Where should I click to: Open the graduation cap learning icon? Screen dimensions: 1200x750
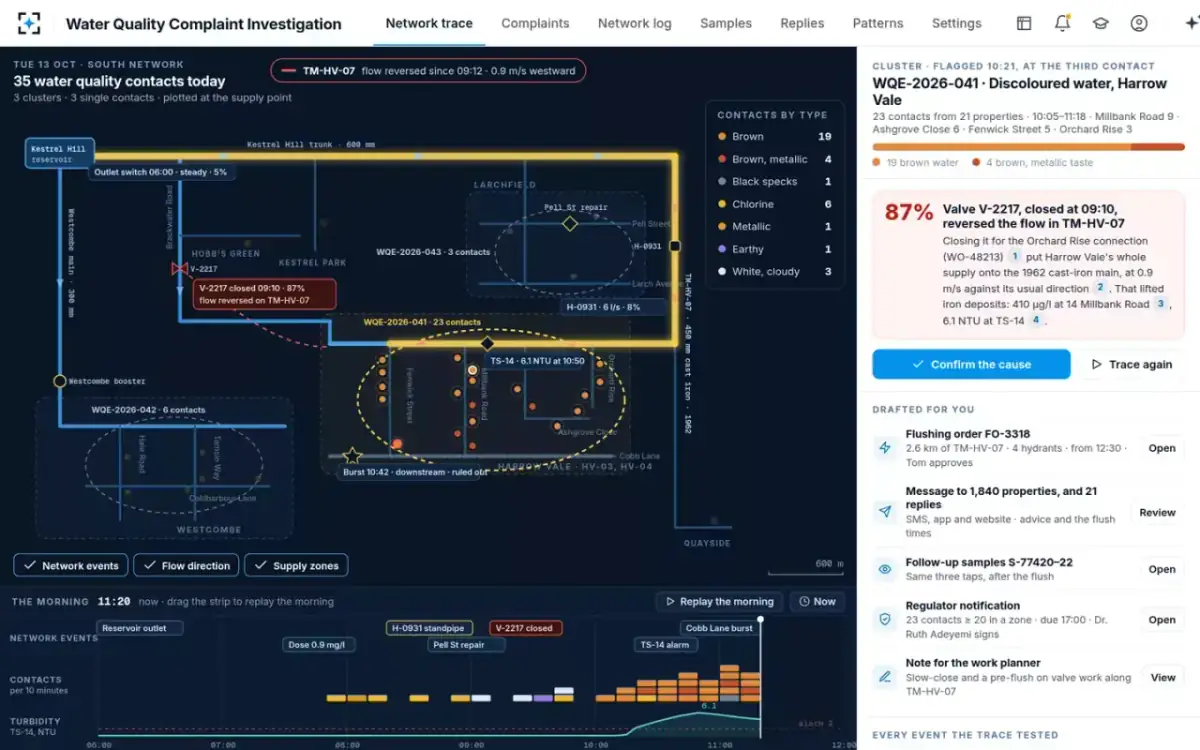1100,23
